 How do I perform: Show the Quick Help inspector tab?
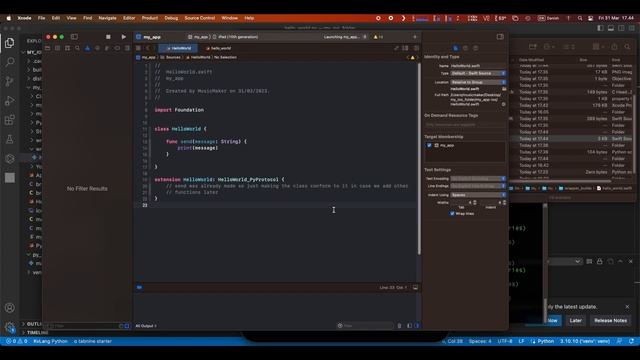(475, 48)
